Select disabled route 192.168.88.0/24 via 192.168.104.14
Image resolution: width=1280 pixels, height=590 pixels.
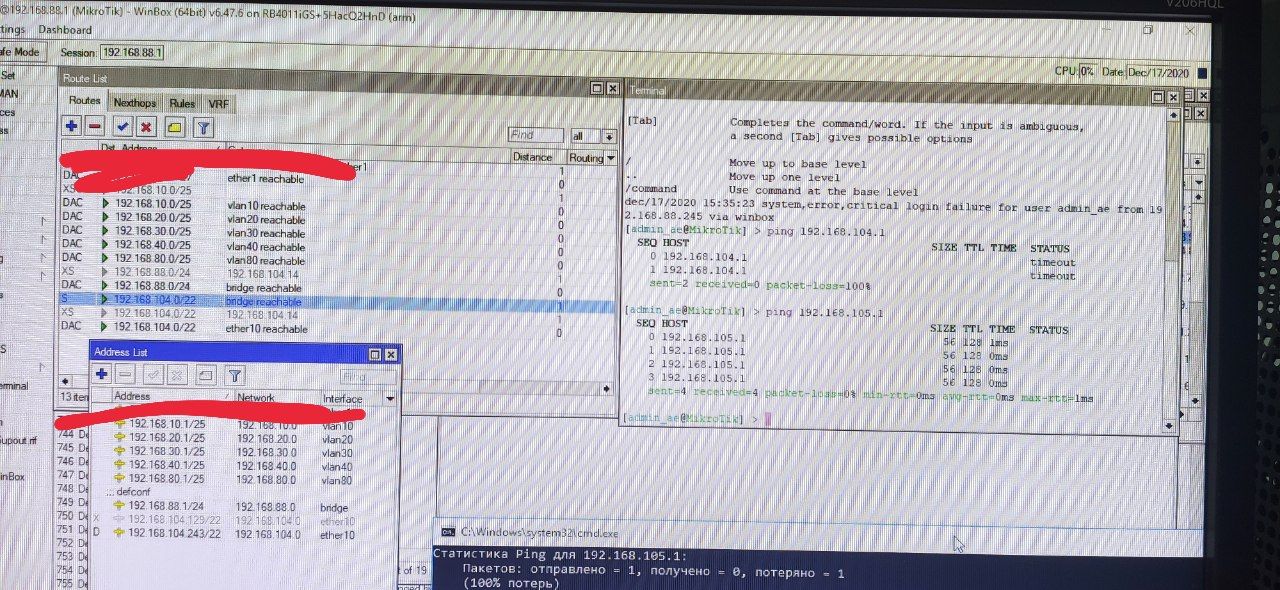(x=336, y=274)
